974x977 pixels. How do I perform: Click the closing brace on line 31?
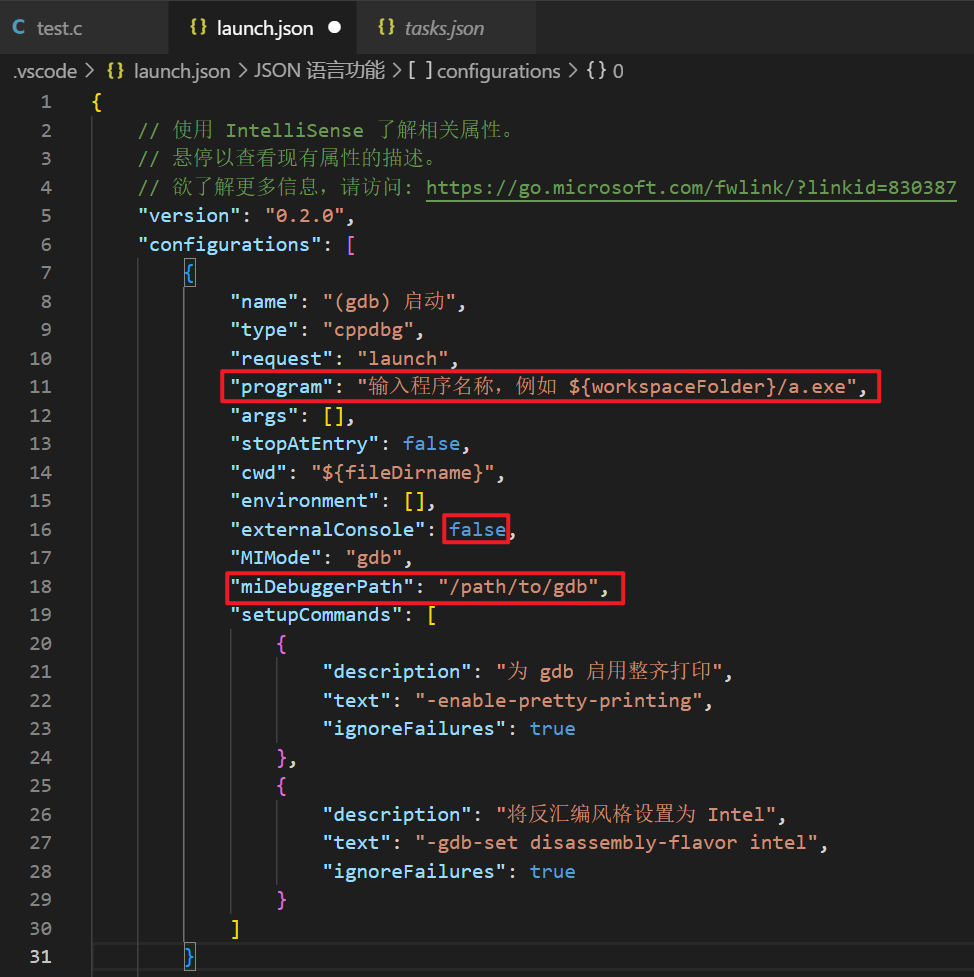(x=189, y=957)
